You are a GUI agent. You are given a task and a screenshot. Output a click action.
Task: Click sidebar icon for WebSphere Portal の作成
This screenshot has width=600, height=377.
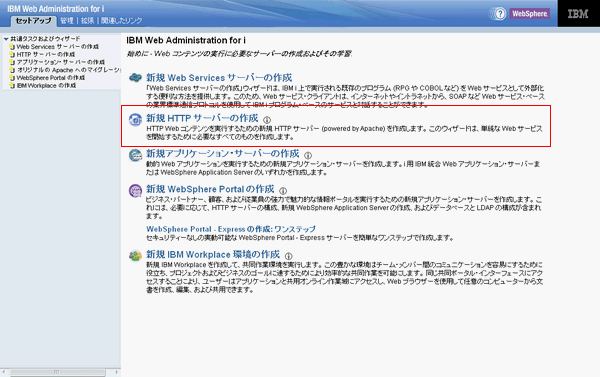coord(12,78)
